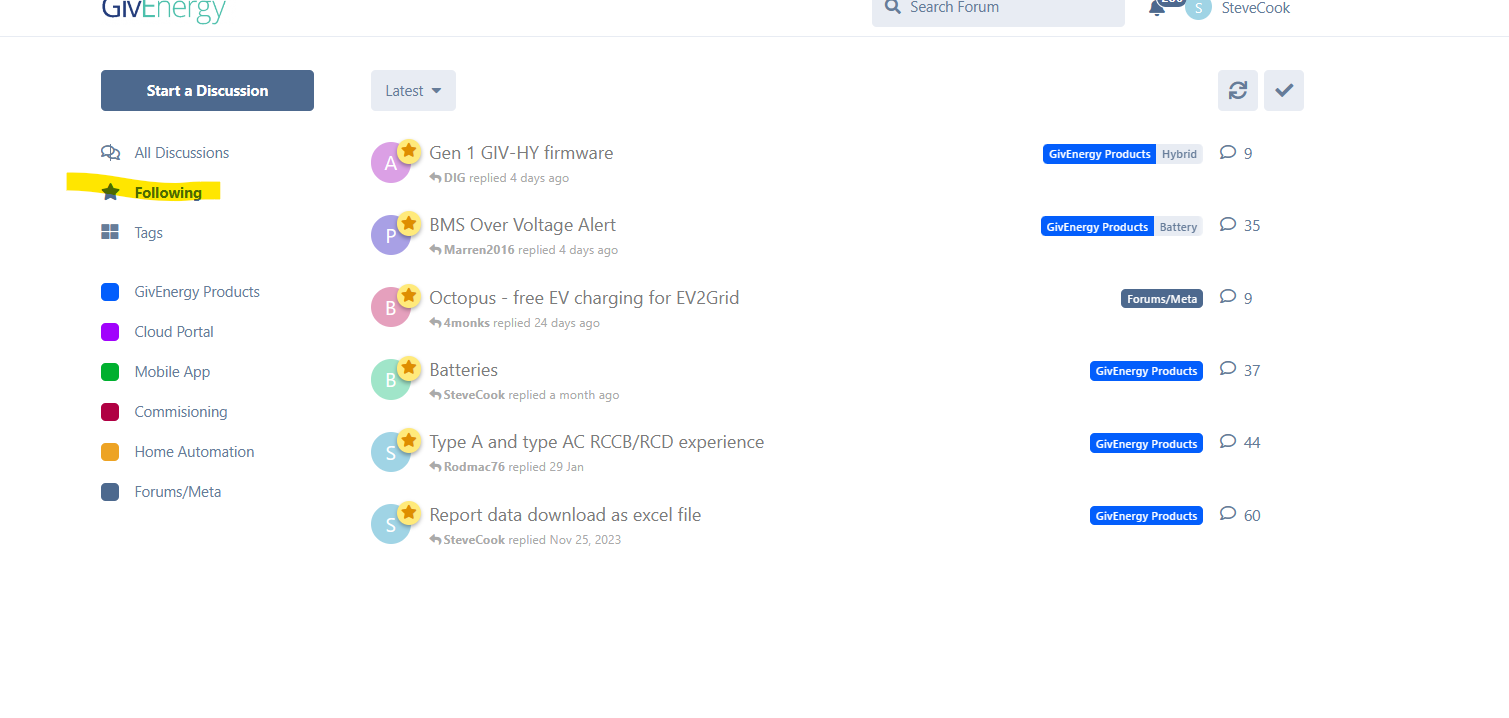Click the Battery tag badge
Image resolution: width=1509 pixels, height=718 pixels.
click(1178, 227)
